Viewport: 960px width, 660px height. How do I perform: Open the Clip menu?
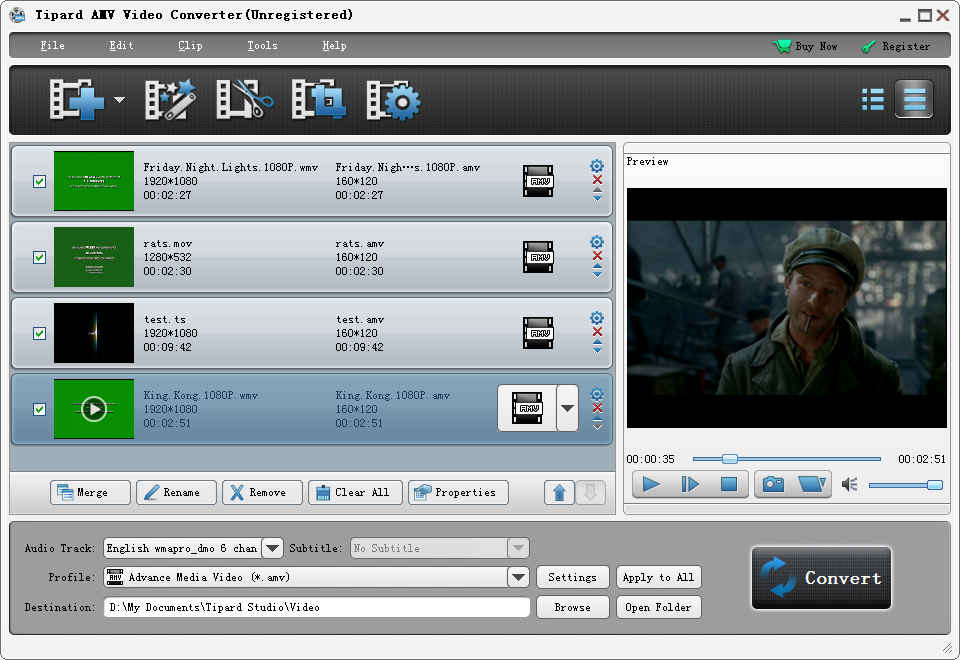click(x=190, y=46)
